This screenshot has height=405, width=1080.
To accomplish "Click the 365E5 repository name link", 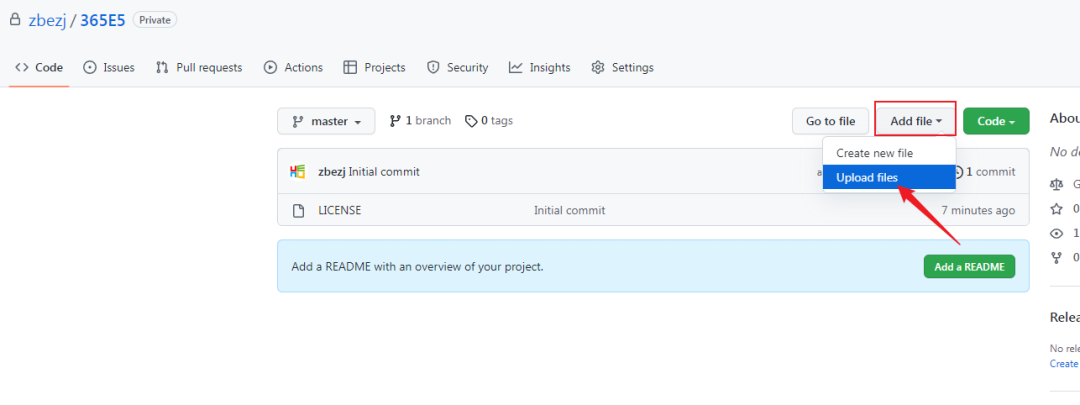I will click(x=103, y=20).
